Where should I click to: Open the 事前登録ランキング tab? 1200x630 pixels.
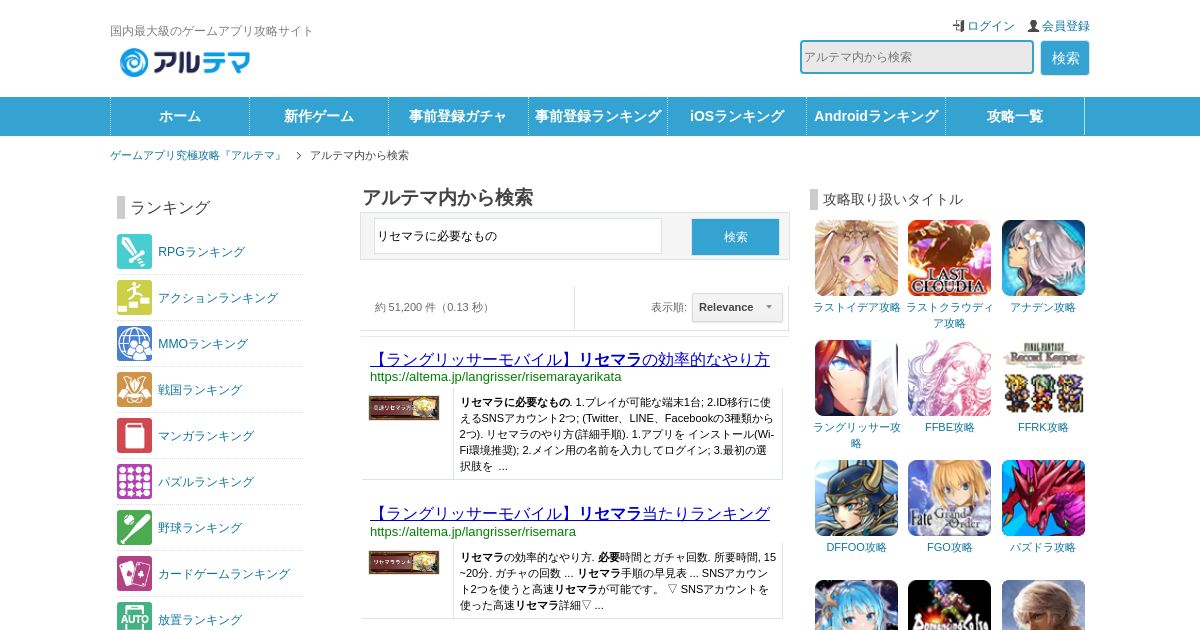pyautogui.click(x=598, y=116)
